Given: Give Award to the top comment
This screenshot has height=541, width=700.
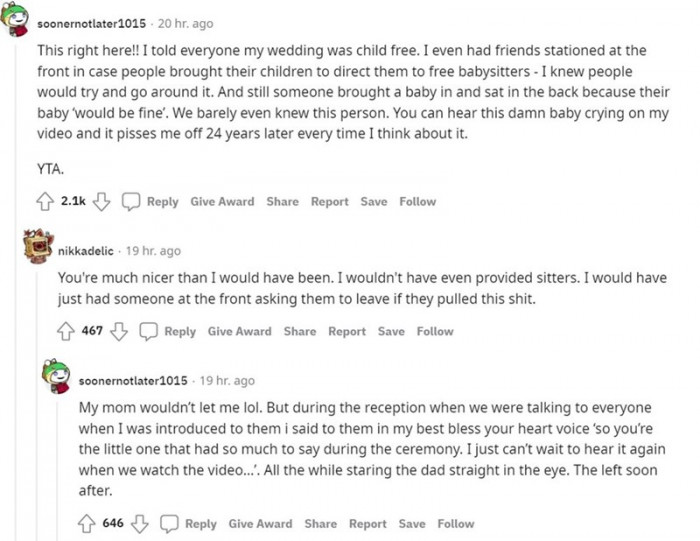Looking at the screenshot, I should click(222, 201).
